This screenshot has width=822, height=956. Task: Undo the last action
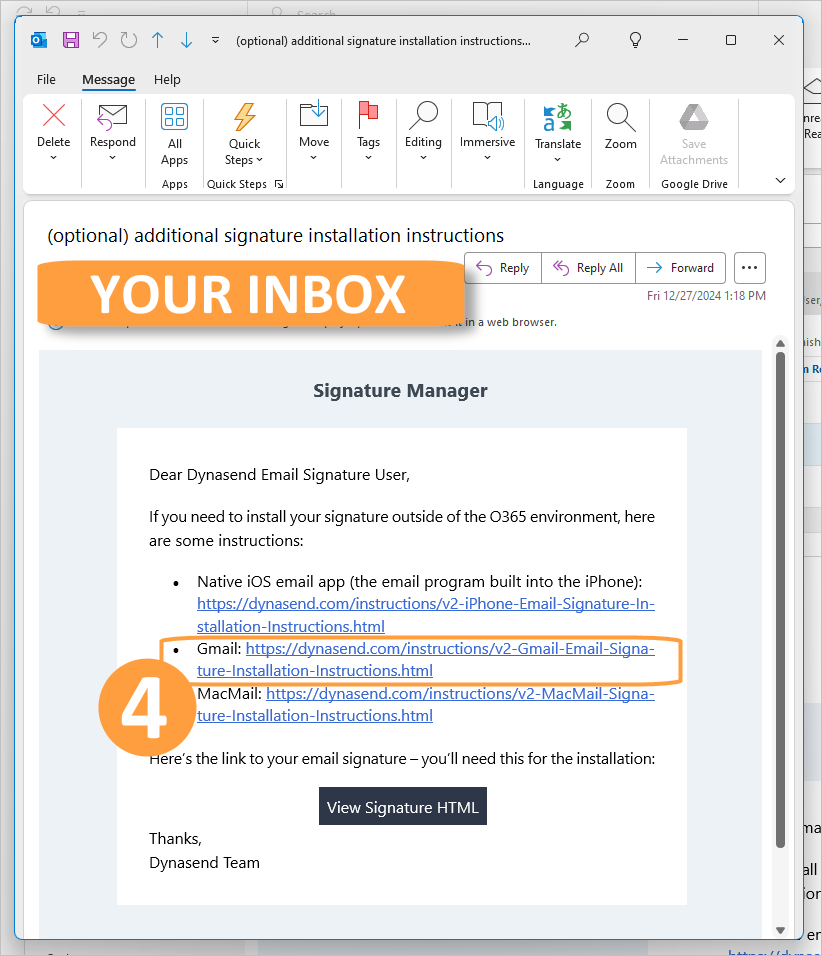[98, 40]
